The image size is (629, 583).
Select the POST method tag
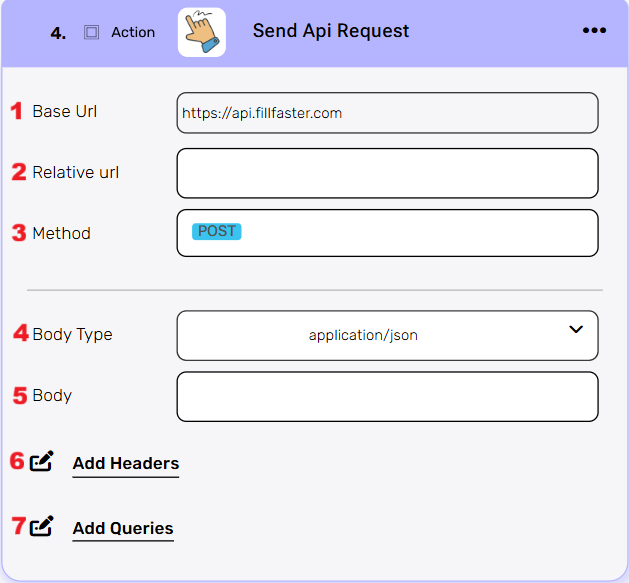217,231
